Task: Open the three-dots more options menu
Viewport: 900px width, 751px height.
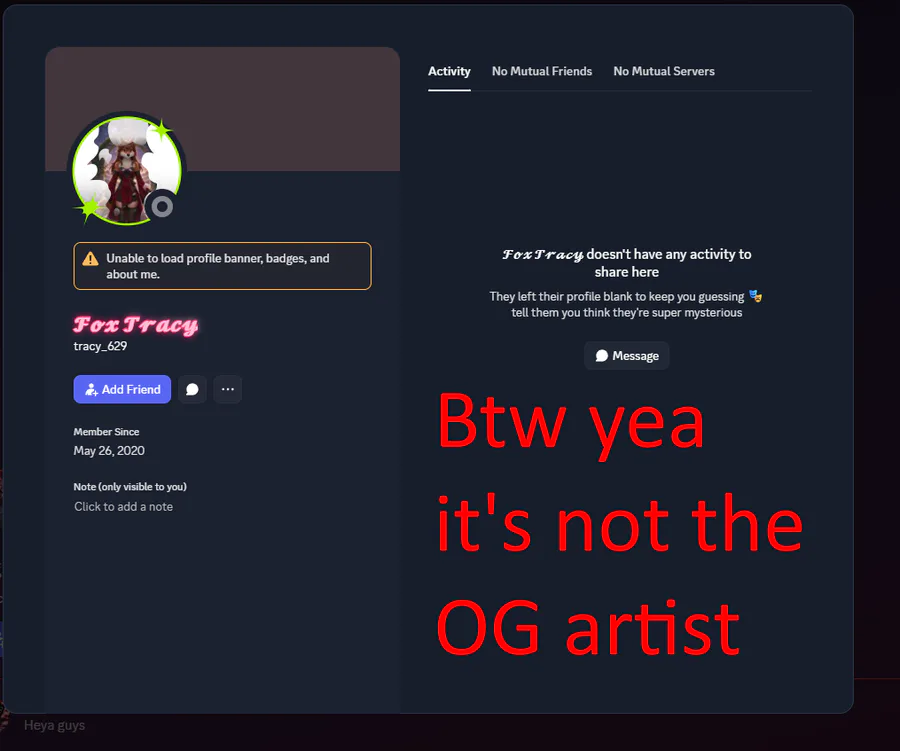Action: tap(228, 389)
